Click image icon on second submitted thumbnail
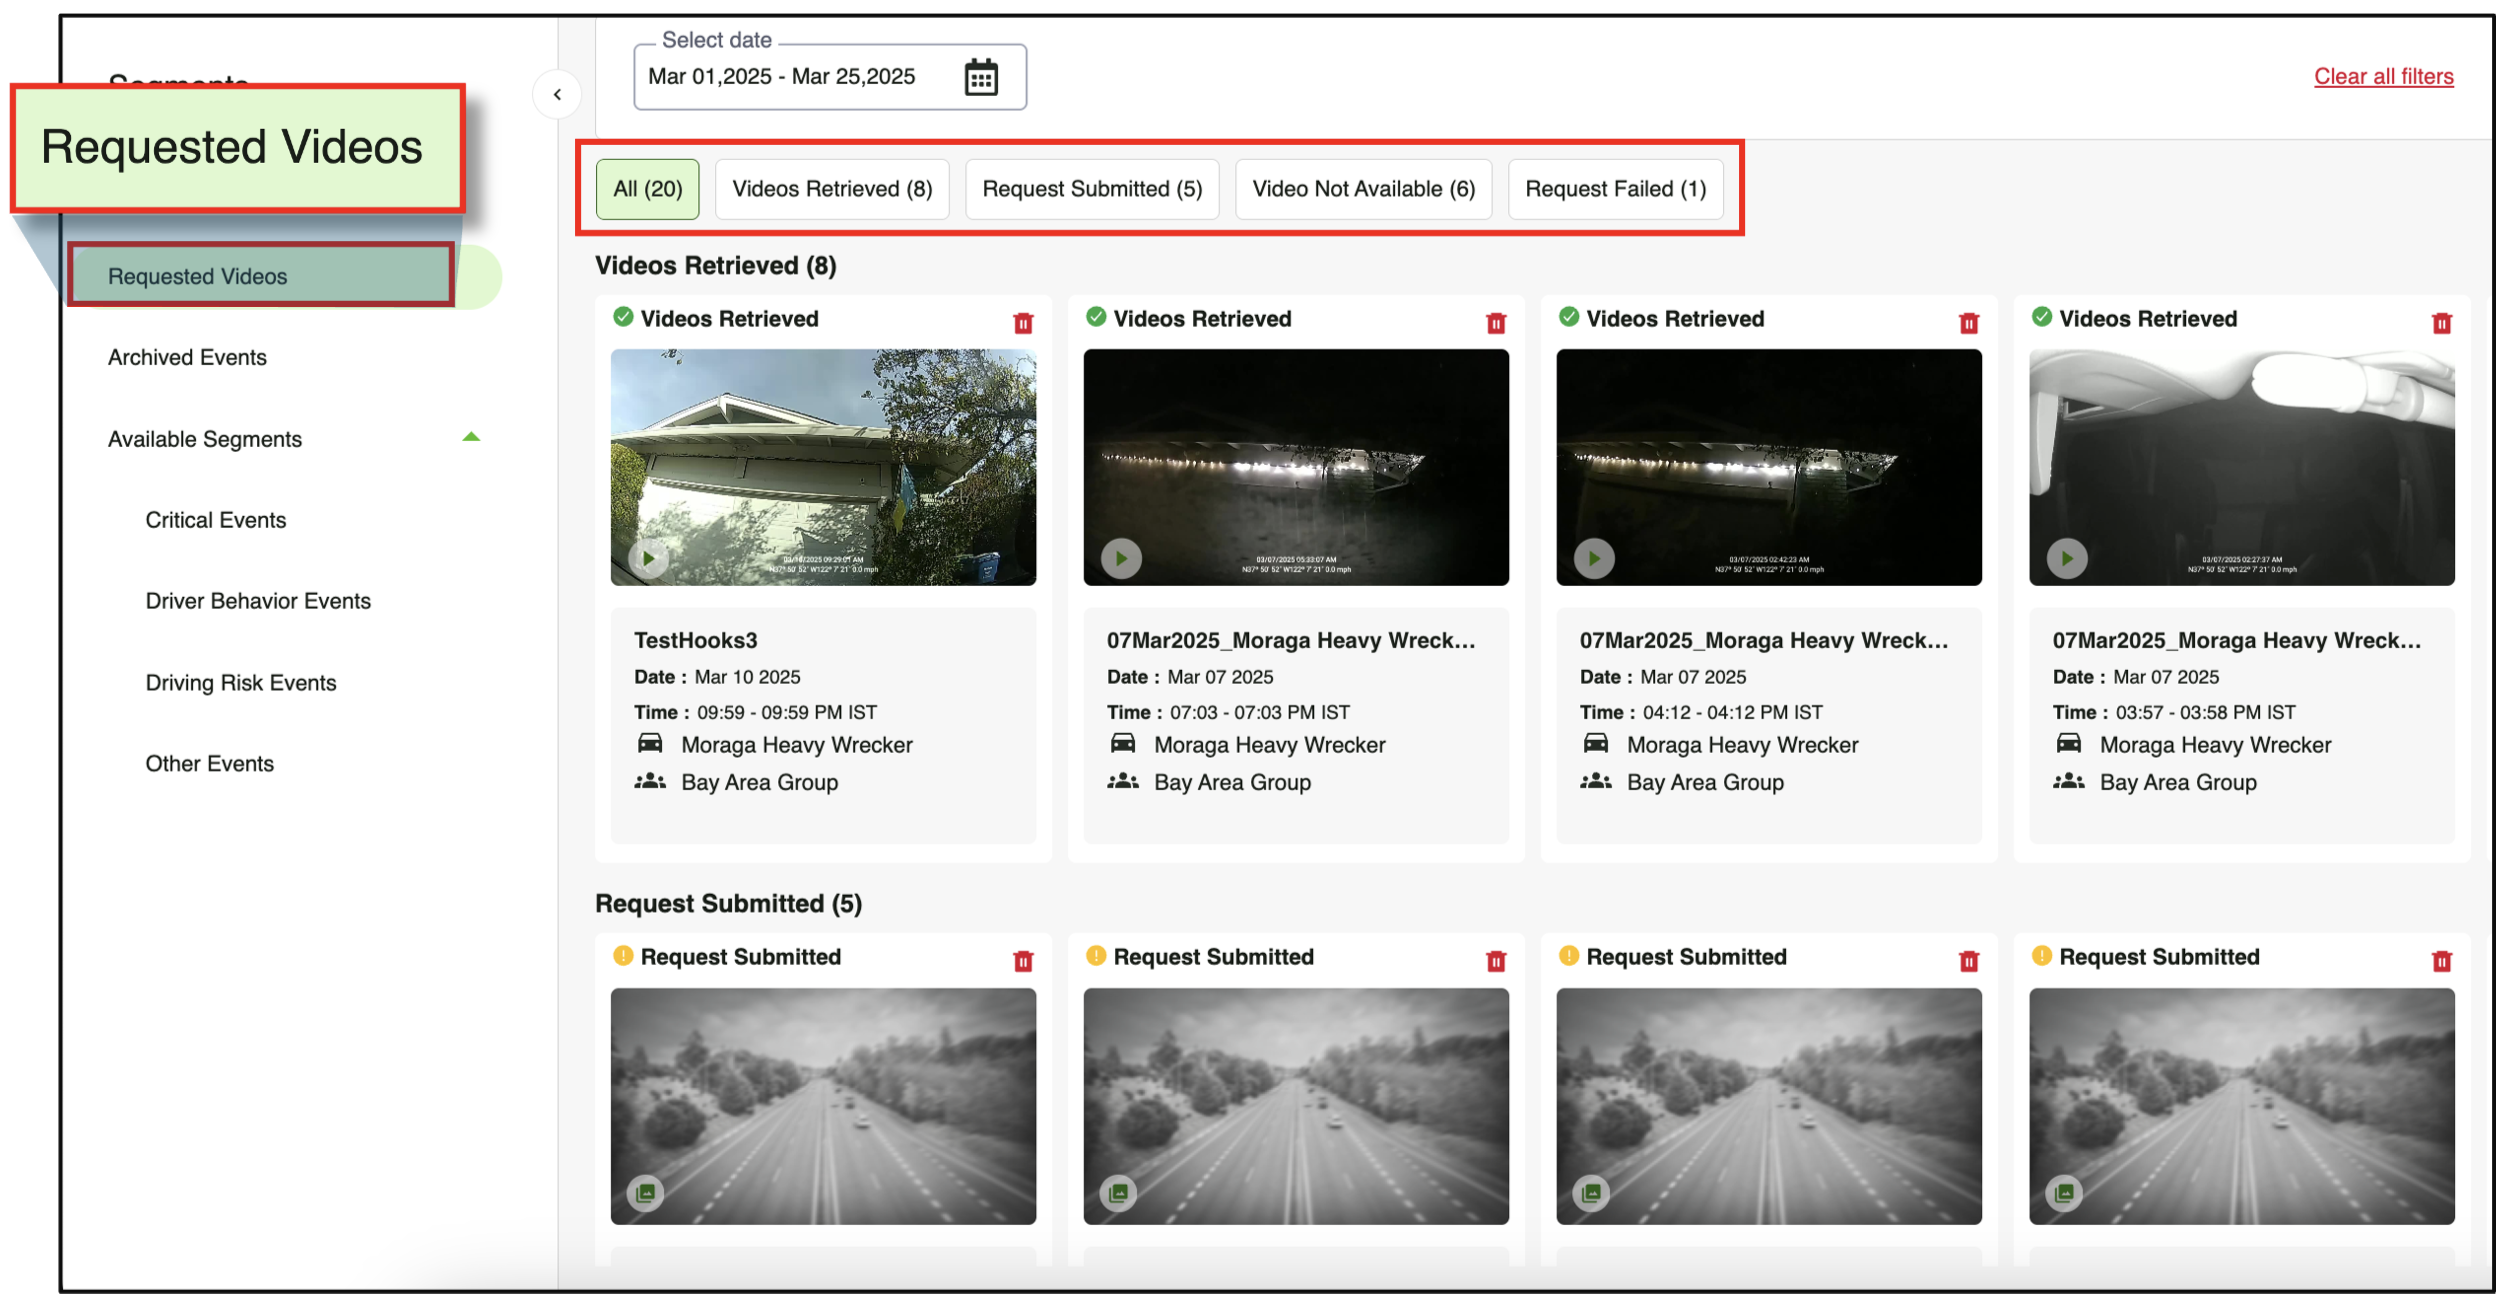This screenshot has width=2504, height=1306. tap(1118, 1192)
